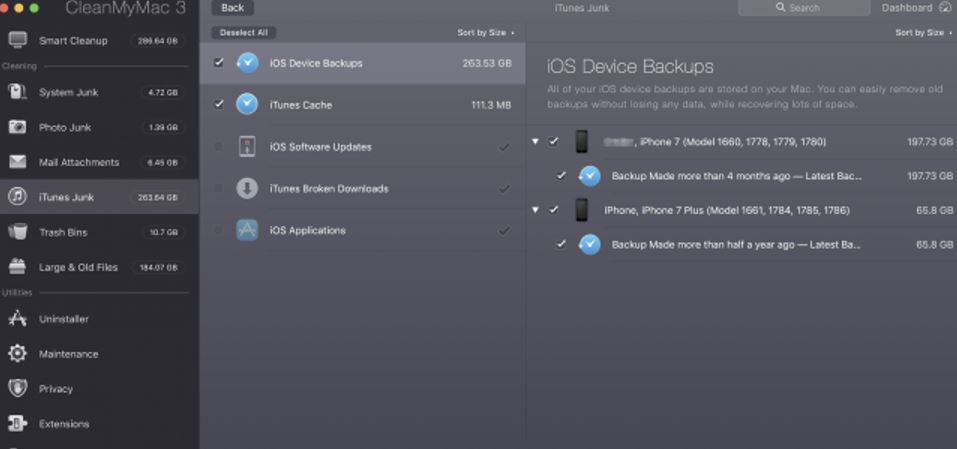Collapse the iPhone 7 backup group
This screenshot has width=957, height=449.
[535, 142]
